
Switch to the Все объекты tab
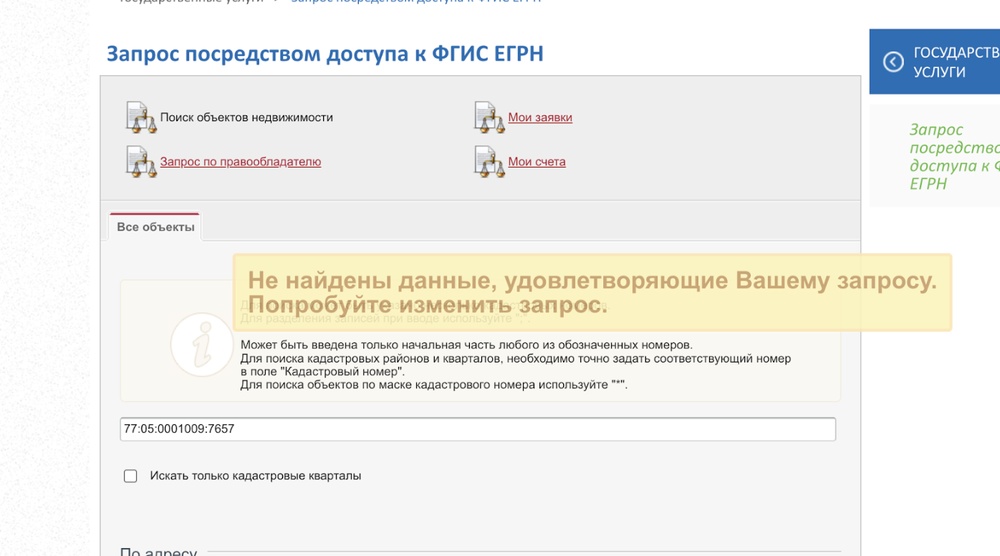pos(155,227)
